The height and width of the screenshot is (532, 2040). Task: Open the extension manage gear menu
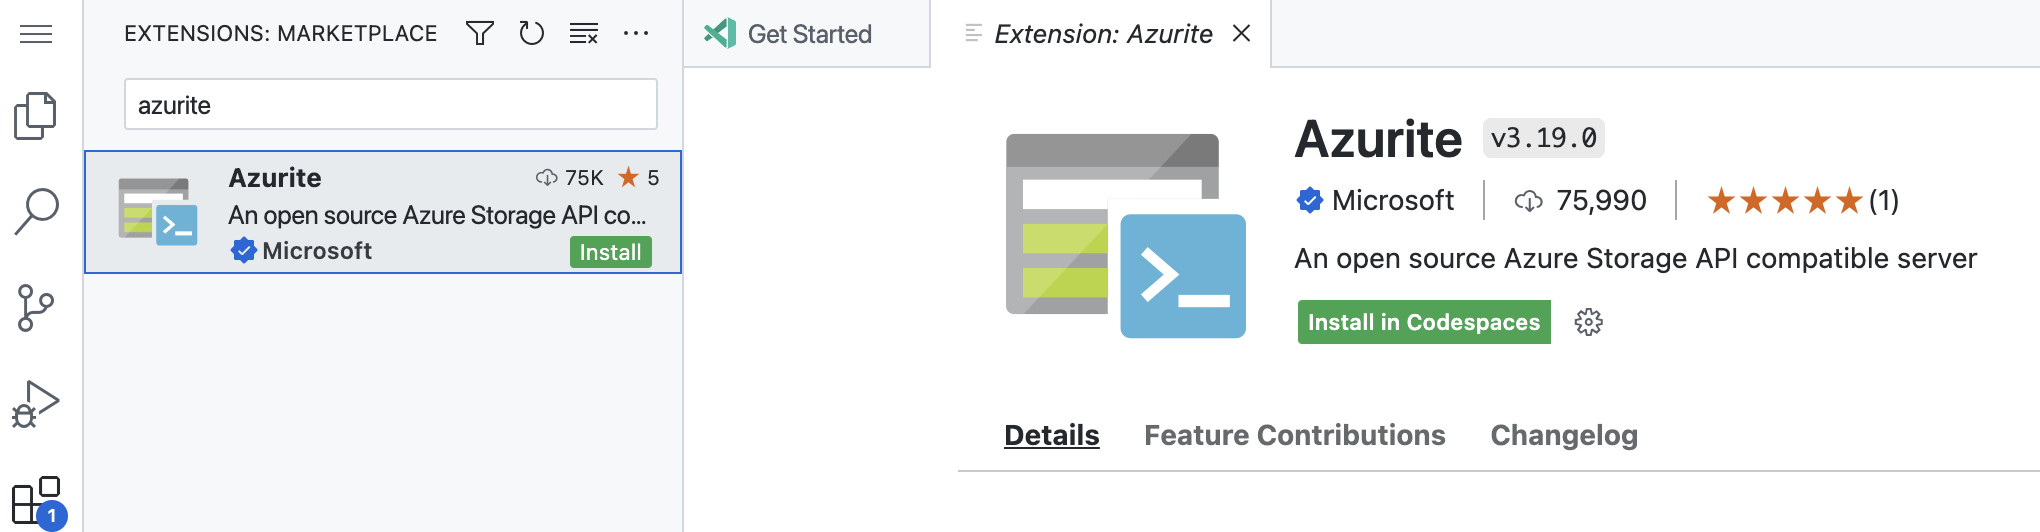pyautogui.click(x=1588, y=322)
